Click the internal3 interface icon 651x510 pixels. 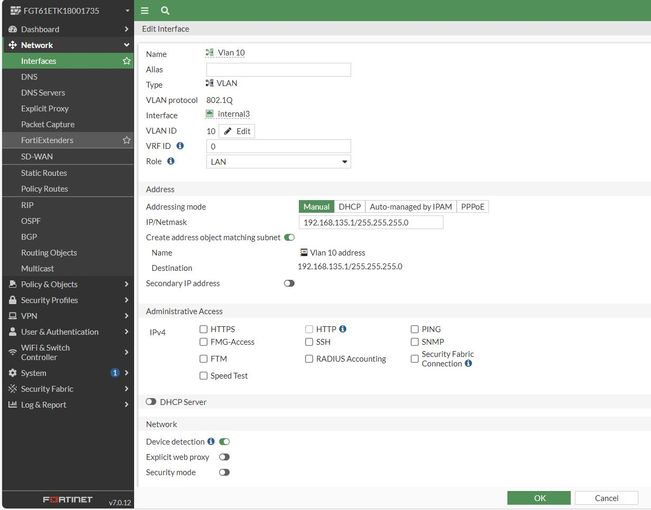[210, 113]
